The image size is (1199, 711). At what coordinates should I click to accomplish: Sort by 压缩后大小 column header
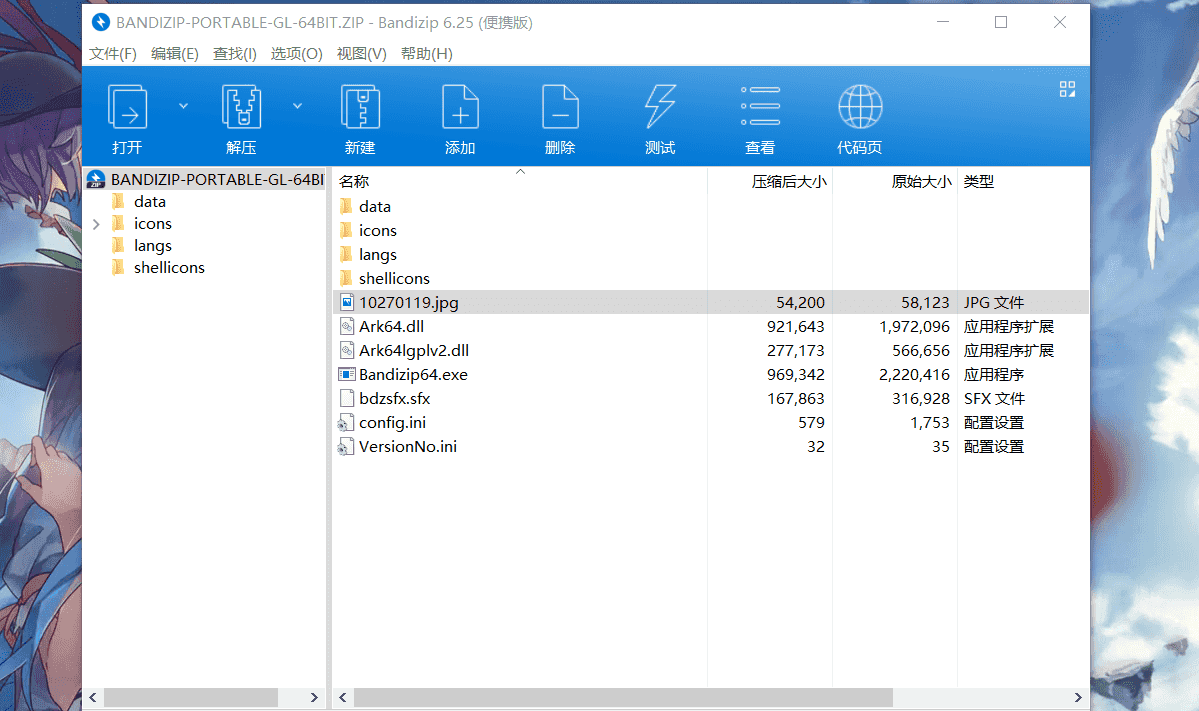pyautogui.click(x=788, y=182)
